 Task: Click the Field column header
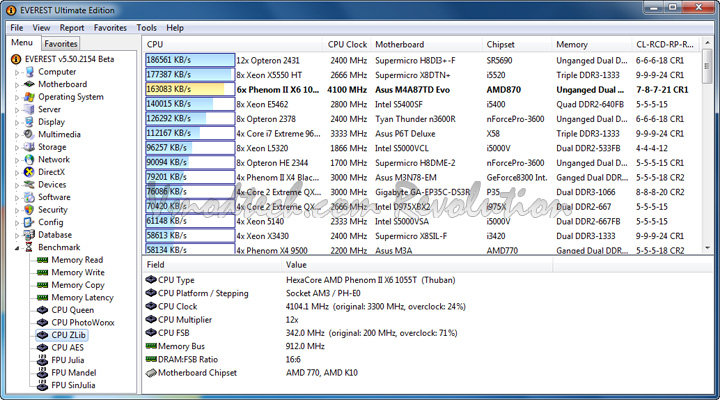212,265
